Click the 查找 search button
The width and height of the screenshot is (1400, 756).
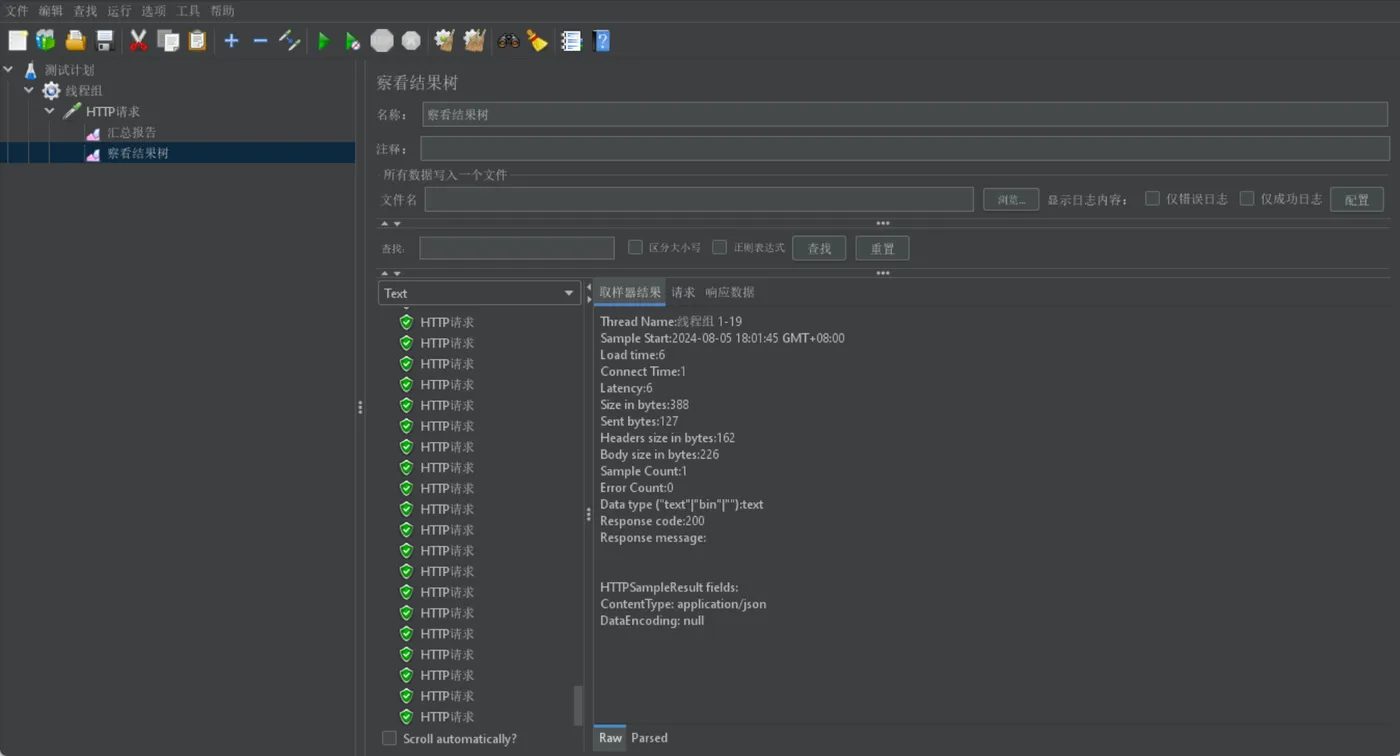coord(819,248)
